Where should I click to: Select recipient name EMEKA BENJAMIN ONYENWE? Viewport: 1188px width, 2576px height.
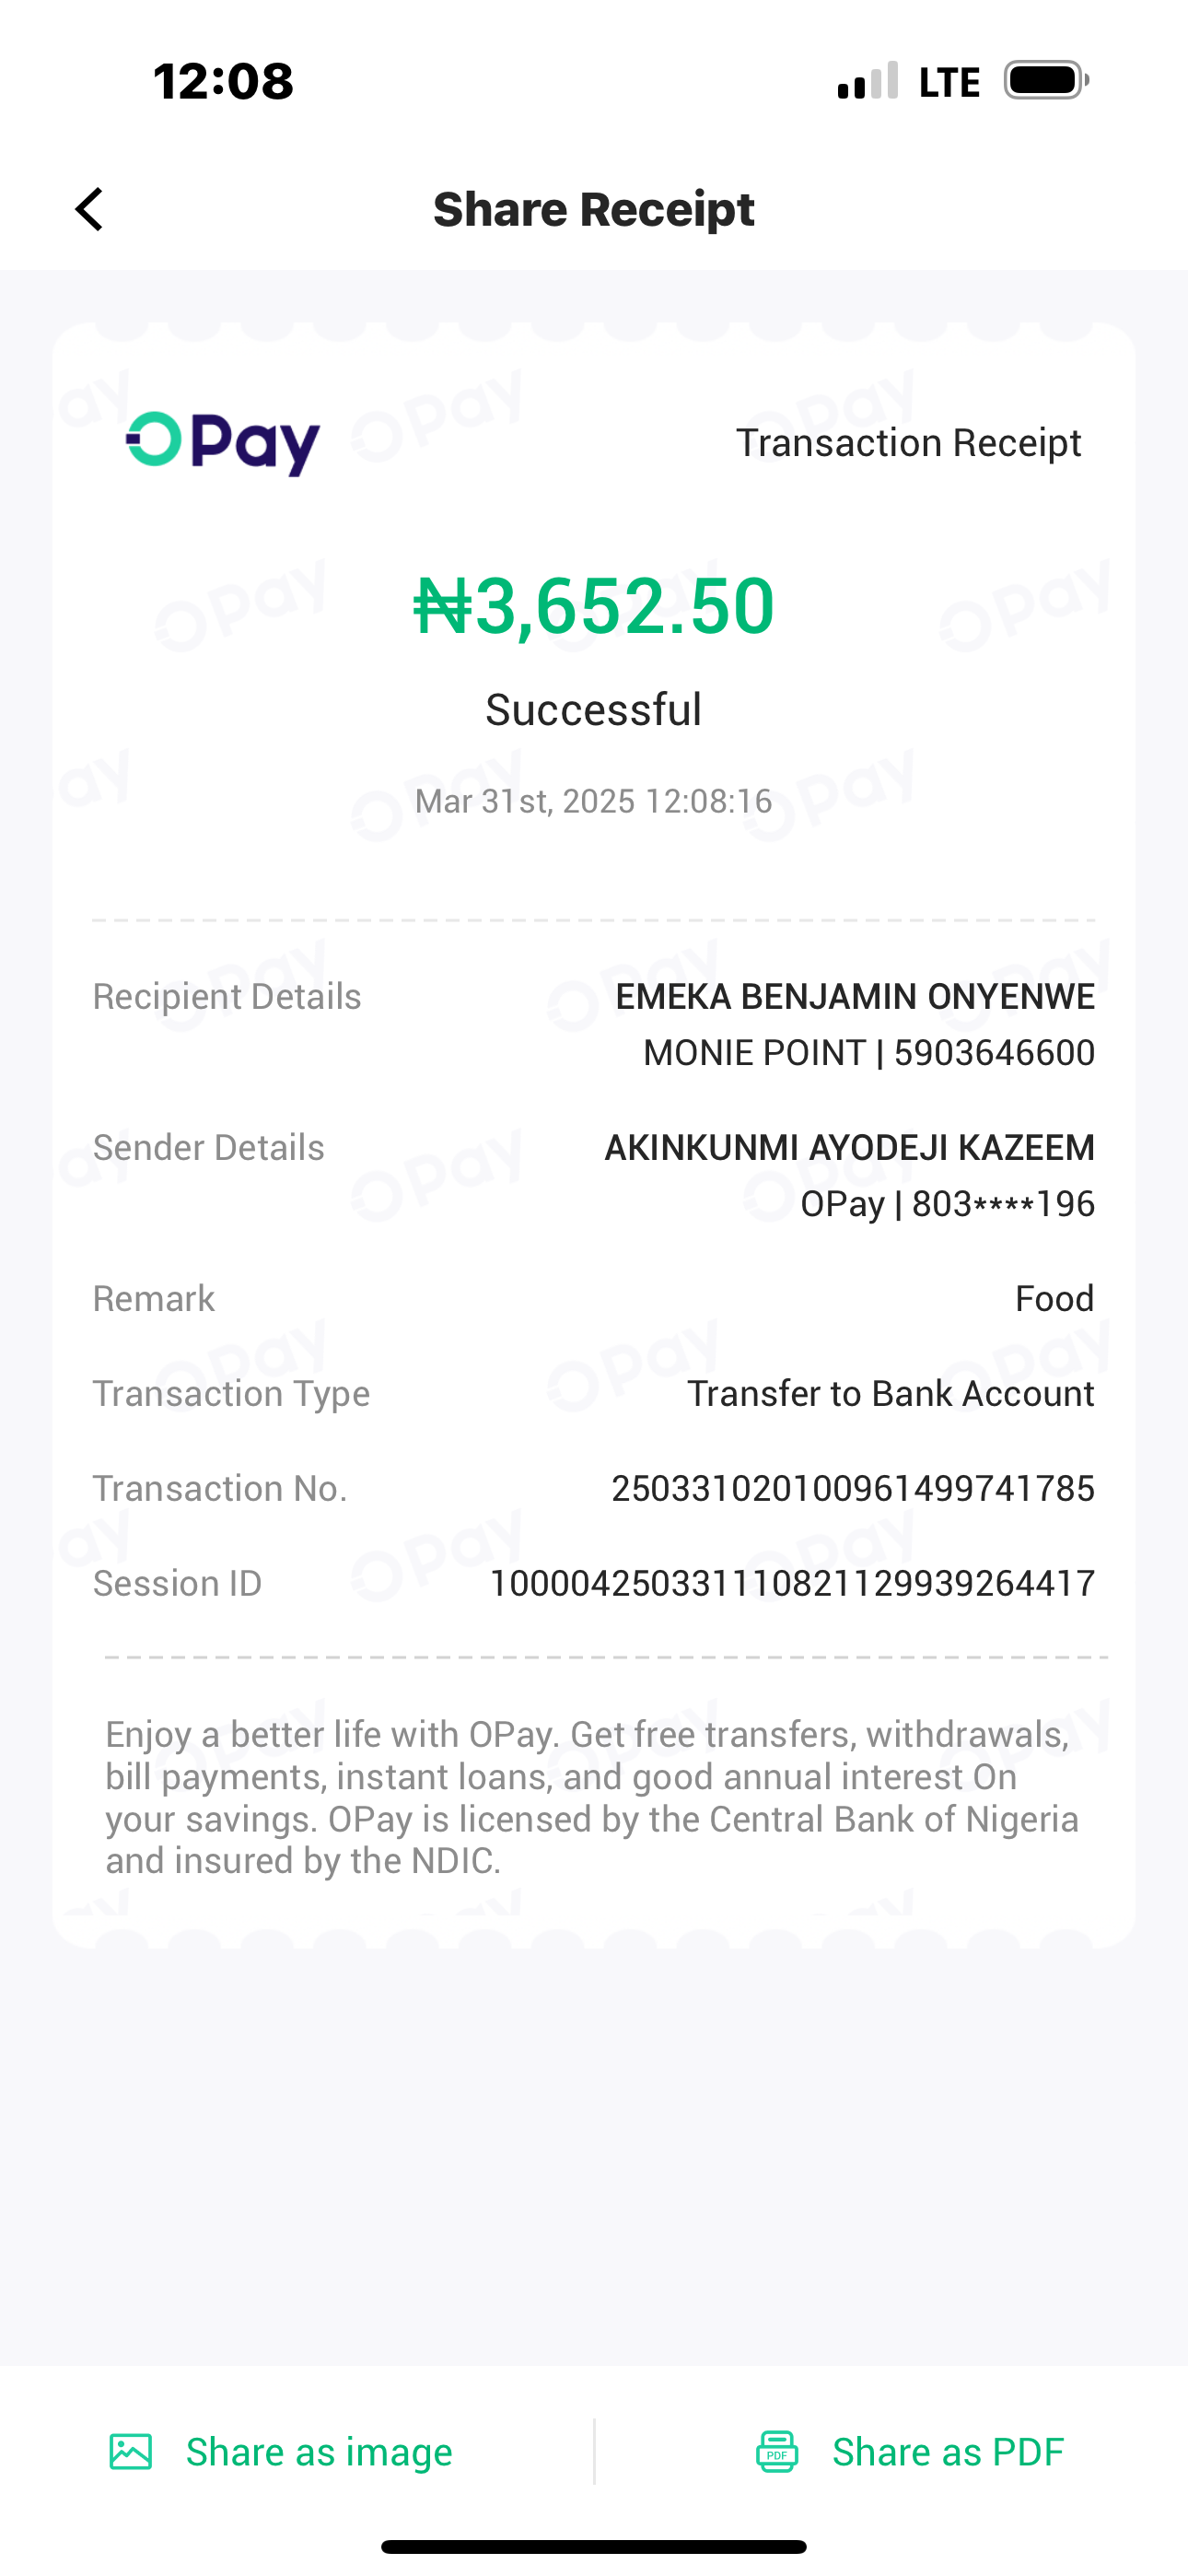point(855,996)
